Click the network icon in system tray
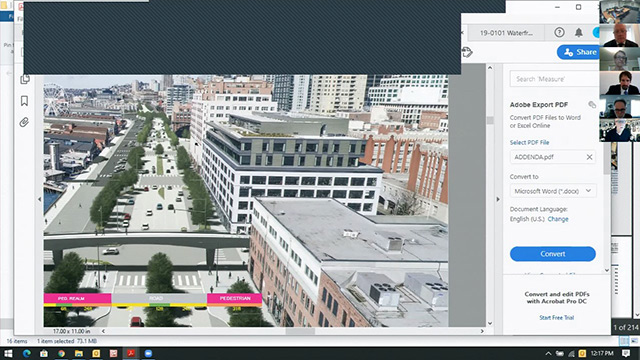Viewport: 640px width, 360px height. click(x=571, y=353)
